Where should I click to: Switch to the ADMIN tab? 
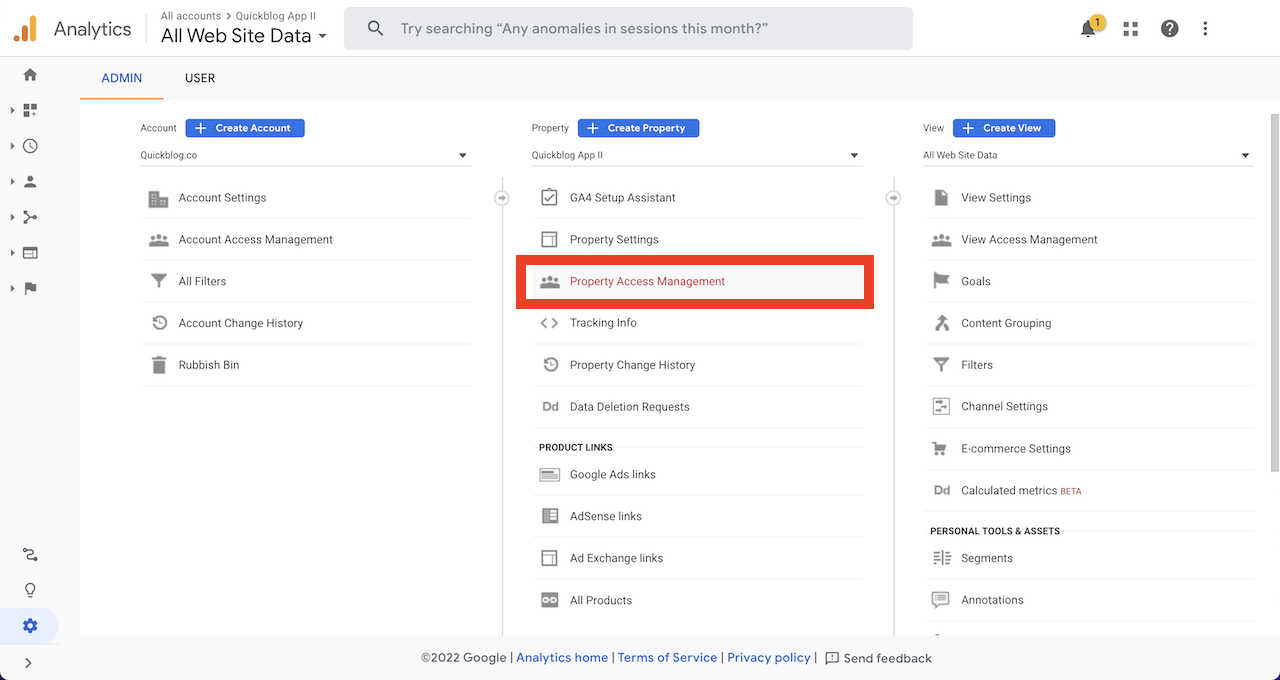[x=122, y=78]
